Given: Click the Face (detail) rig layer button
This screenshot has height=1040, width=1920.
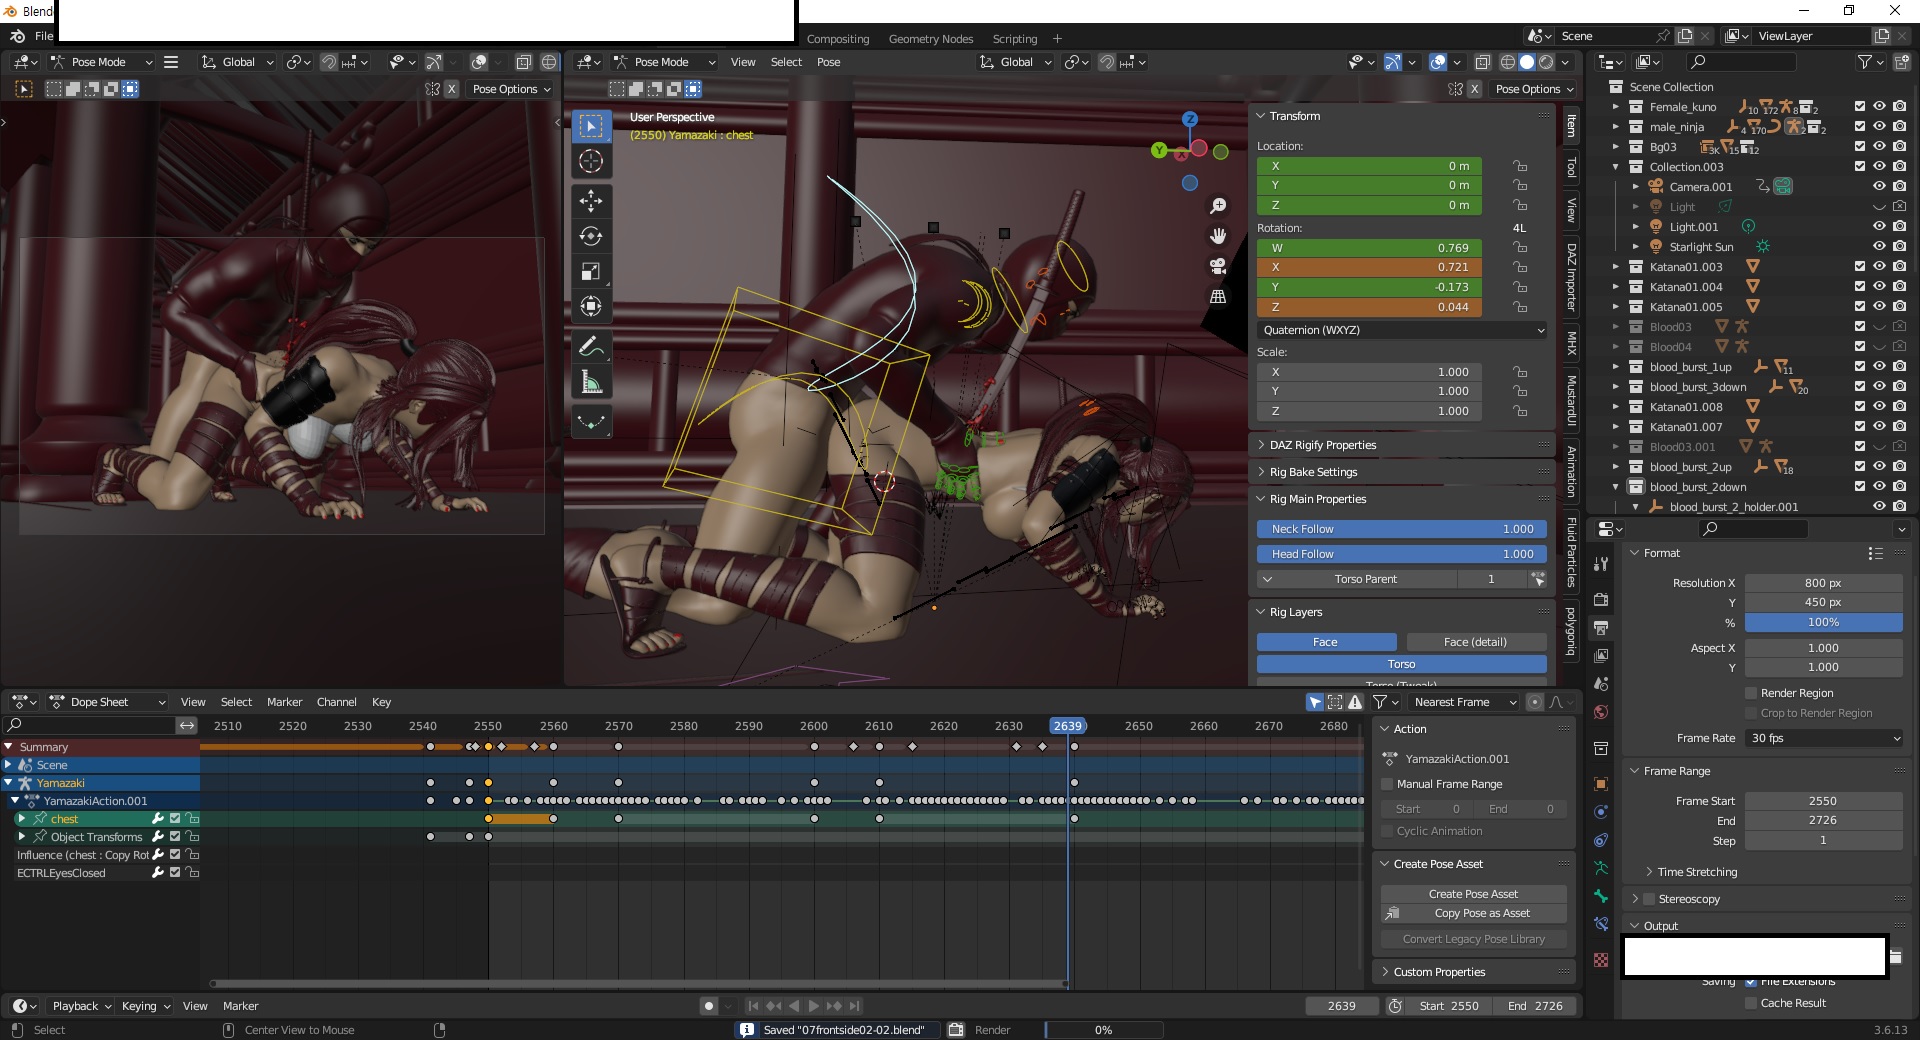Looking at the screenshot, I should pos(1476,642).
